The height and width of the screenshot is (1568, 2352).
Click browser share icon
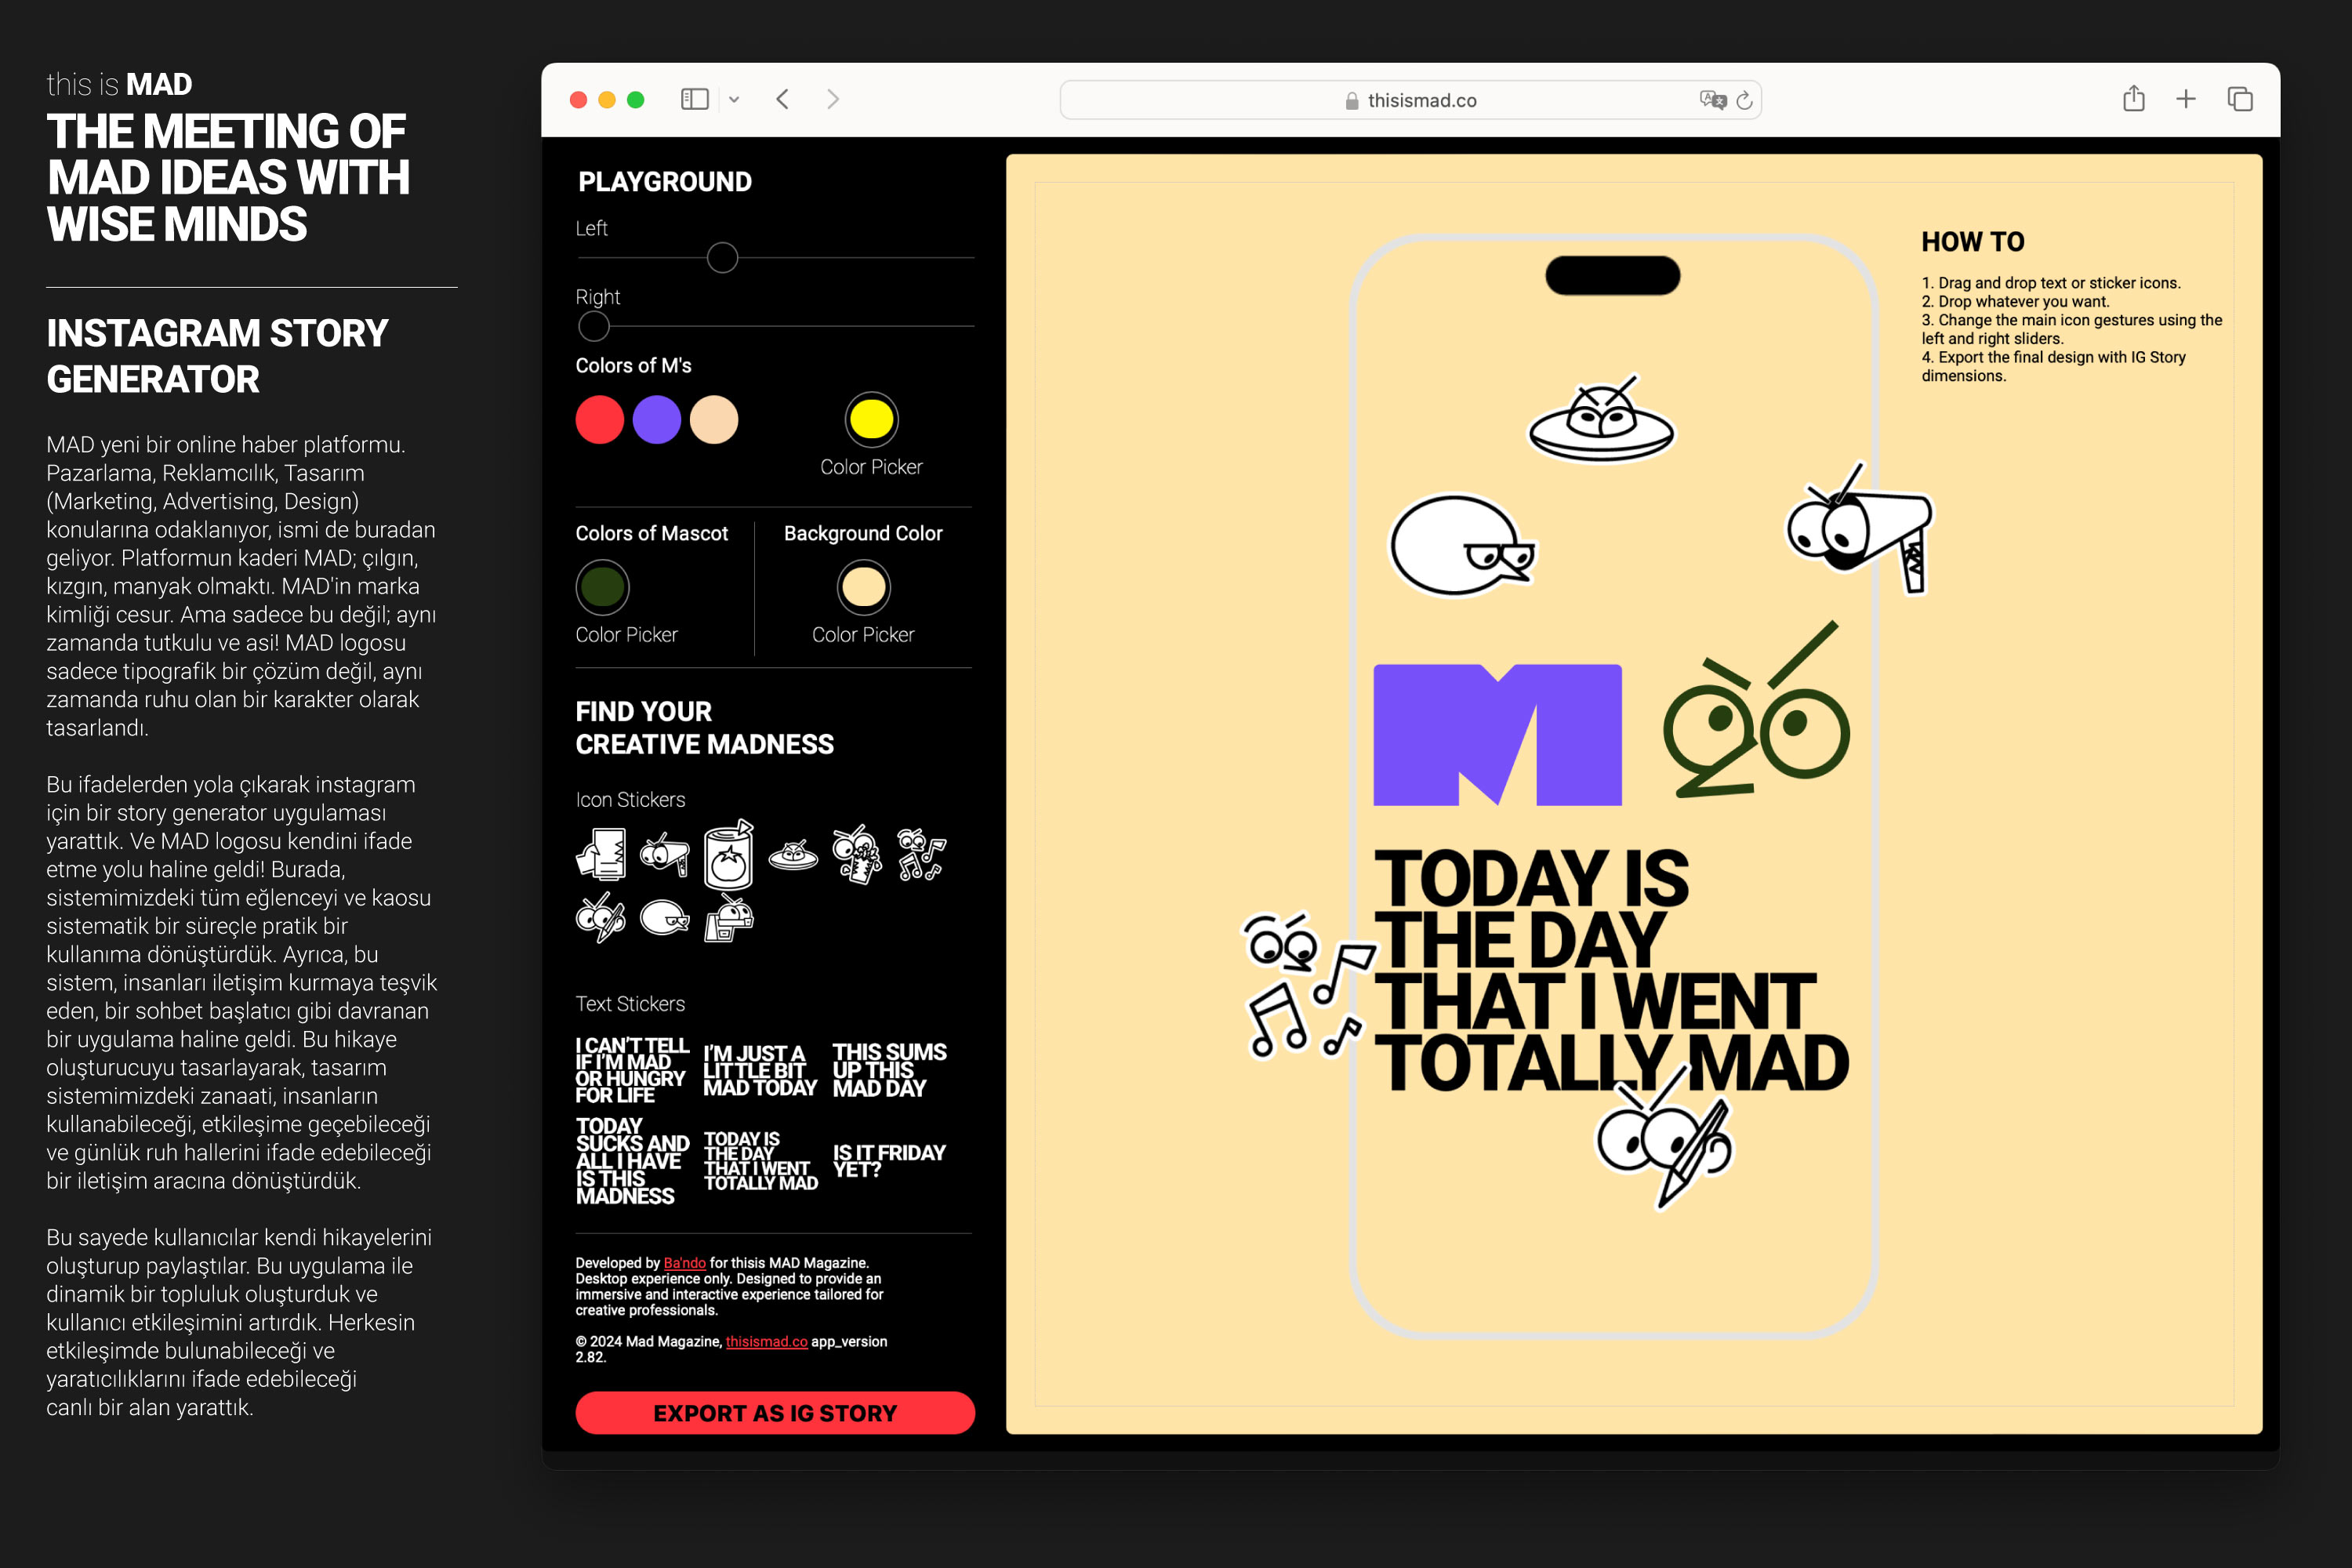click(2133, 99)
